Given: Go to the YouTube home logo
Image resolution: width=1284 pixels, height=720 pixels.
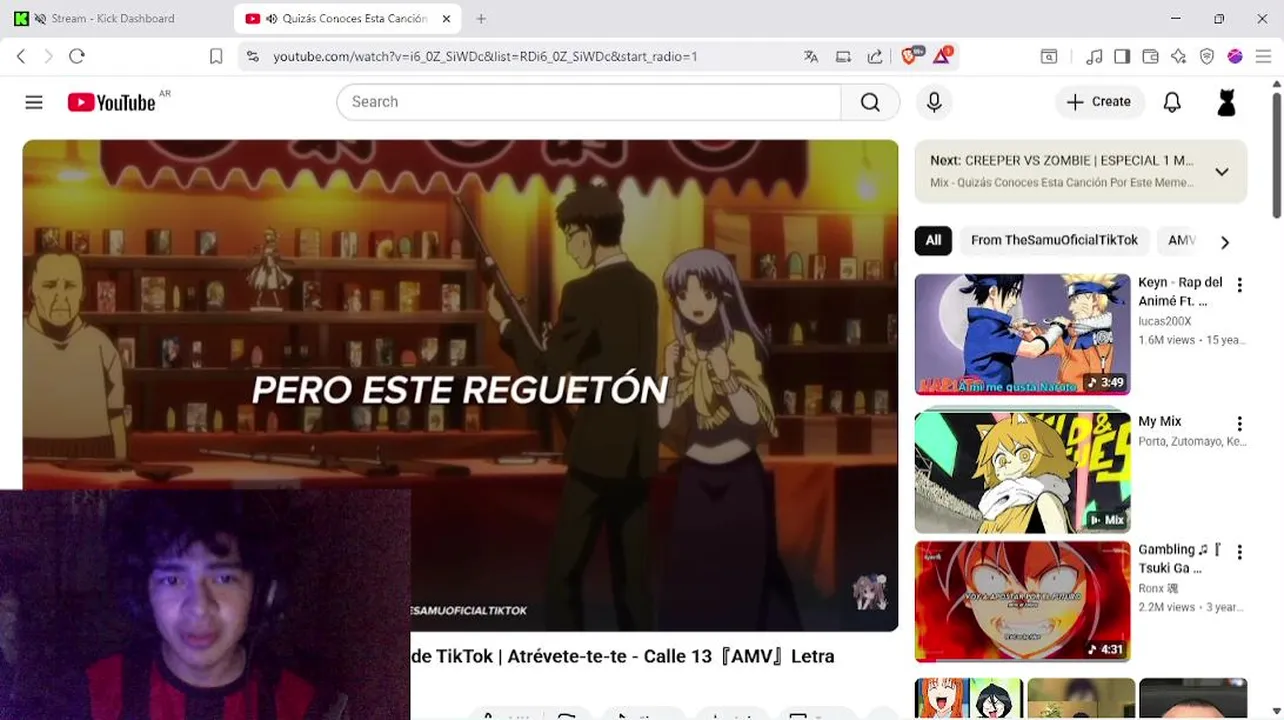Looking at the screenshot, I should coord(112,102).
